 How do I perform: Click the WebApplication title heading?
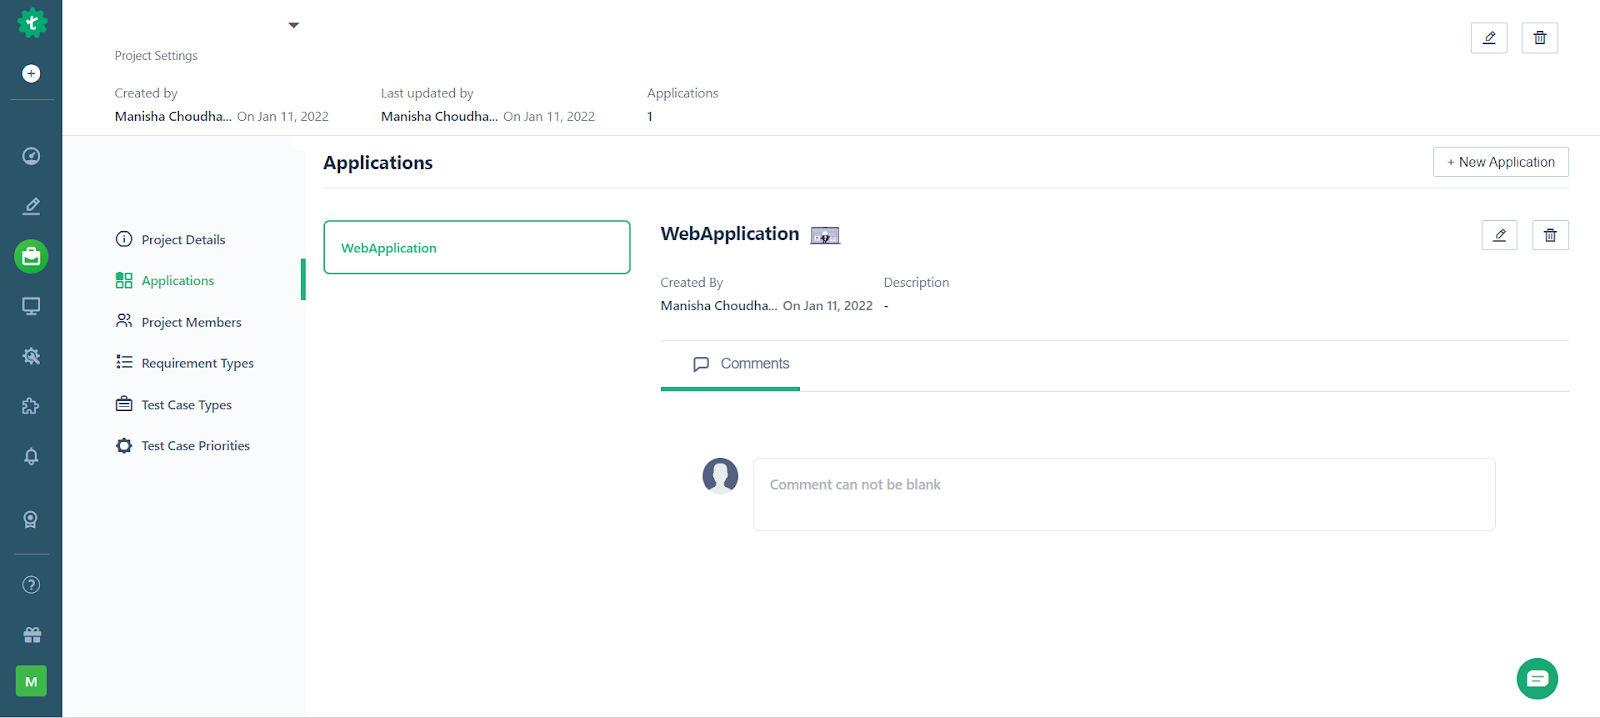click(x=730, y=234)
